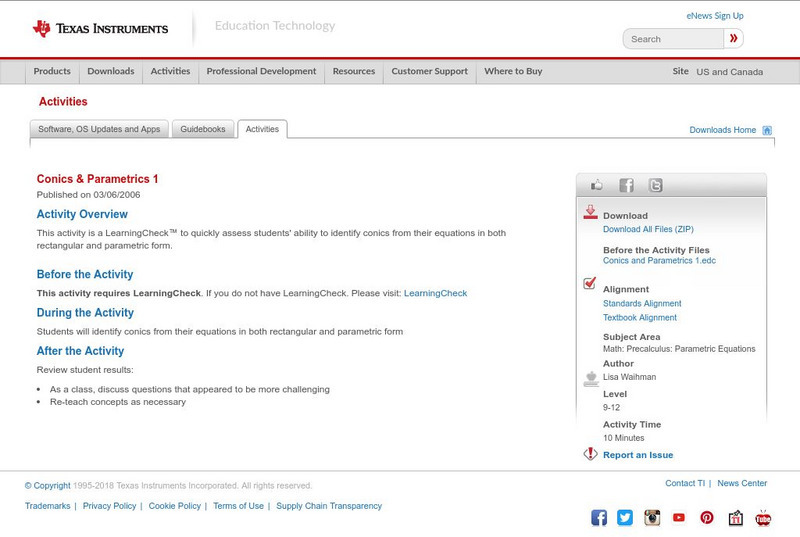Image resolution: width=800 pixels, height=537 pixels.
Task: Click the Re-teach concepts as necessary bullet
Action: click(118, 402)
